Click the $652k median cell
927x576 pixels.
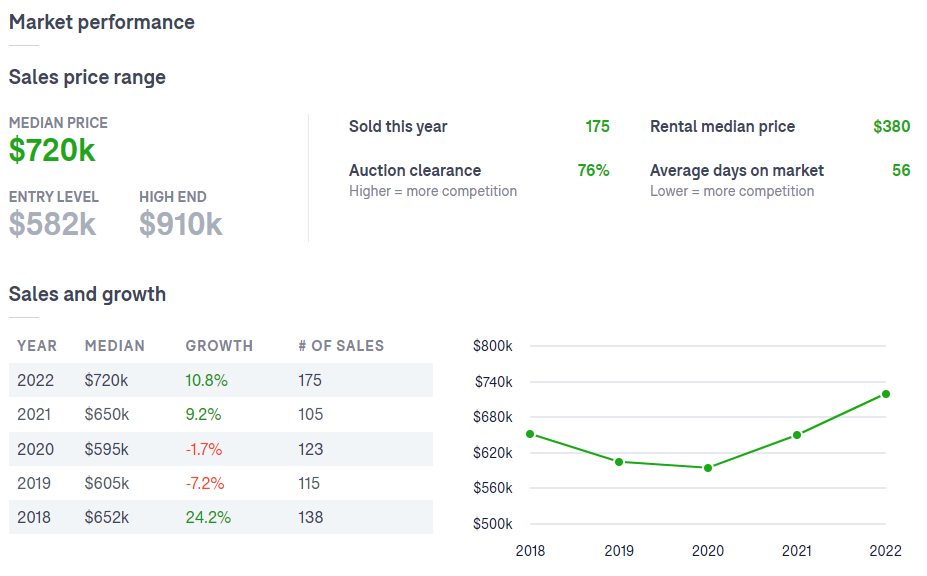pyautogui.click(x=107, y=517)
